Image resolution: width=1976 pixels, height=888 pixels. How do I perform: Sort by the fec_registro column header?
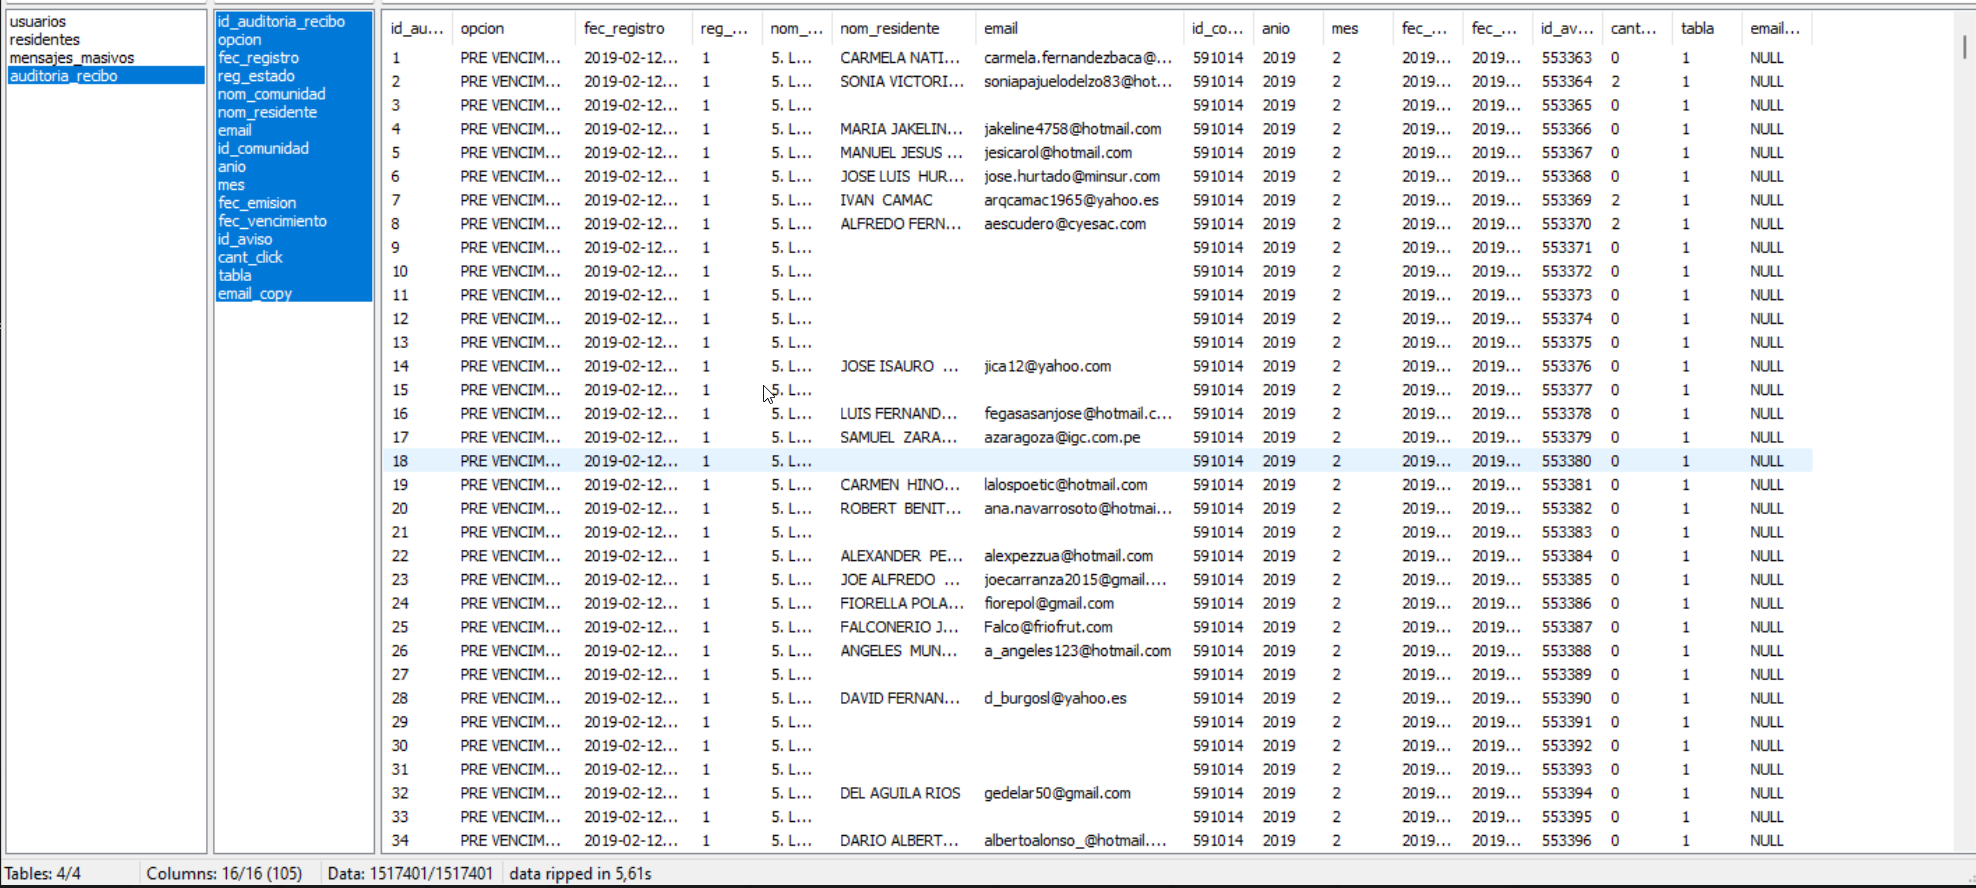[x=624, y=28]
